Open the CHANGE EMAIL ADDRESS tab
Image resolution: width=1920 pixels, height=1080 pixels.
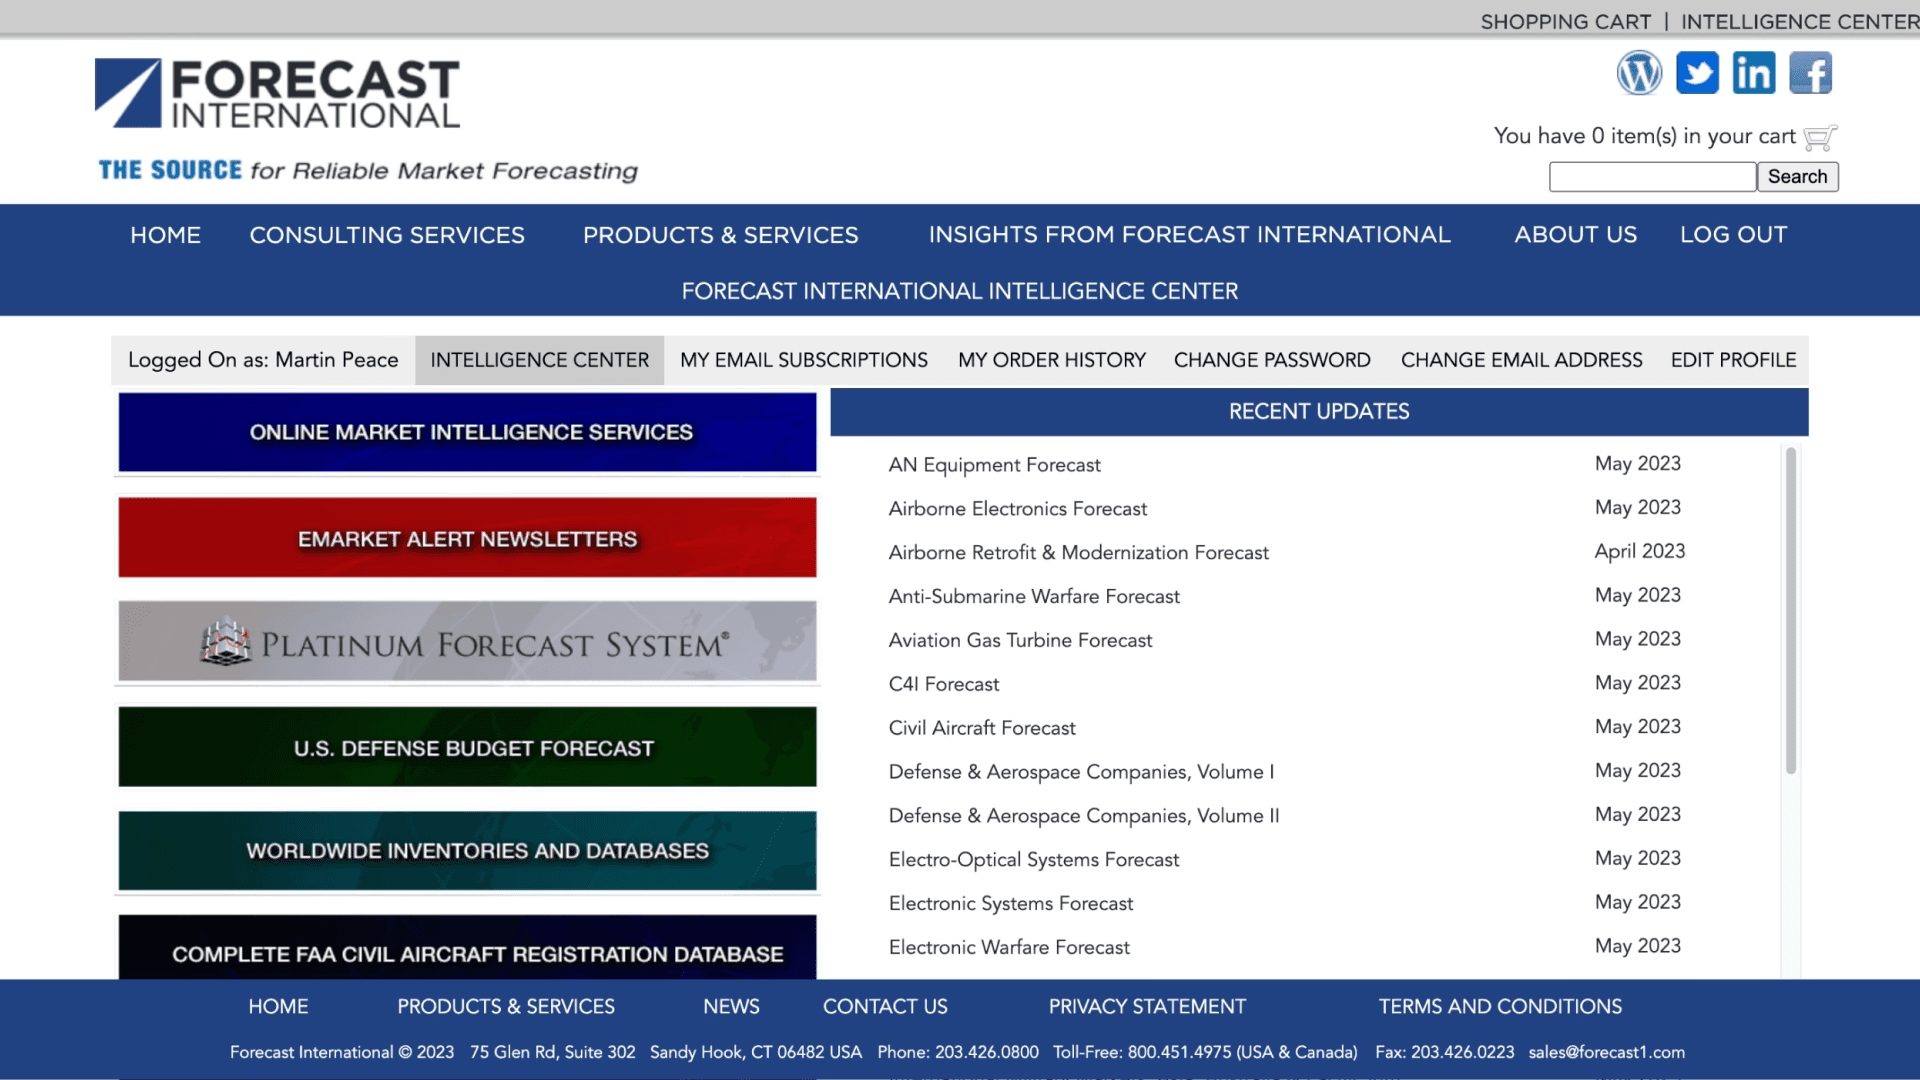pos(1521,360)
